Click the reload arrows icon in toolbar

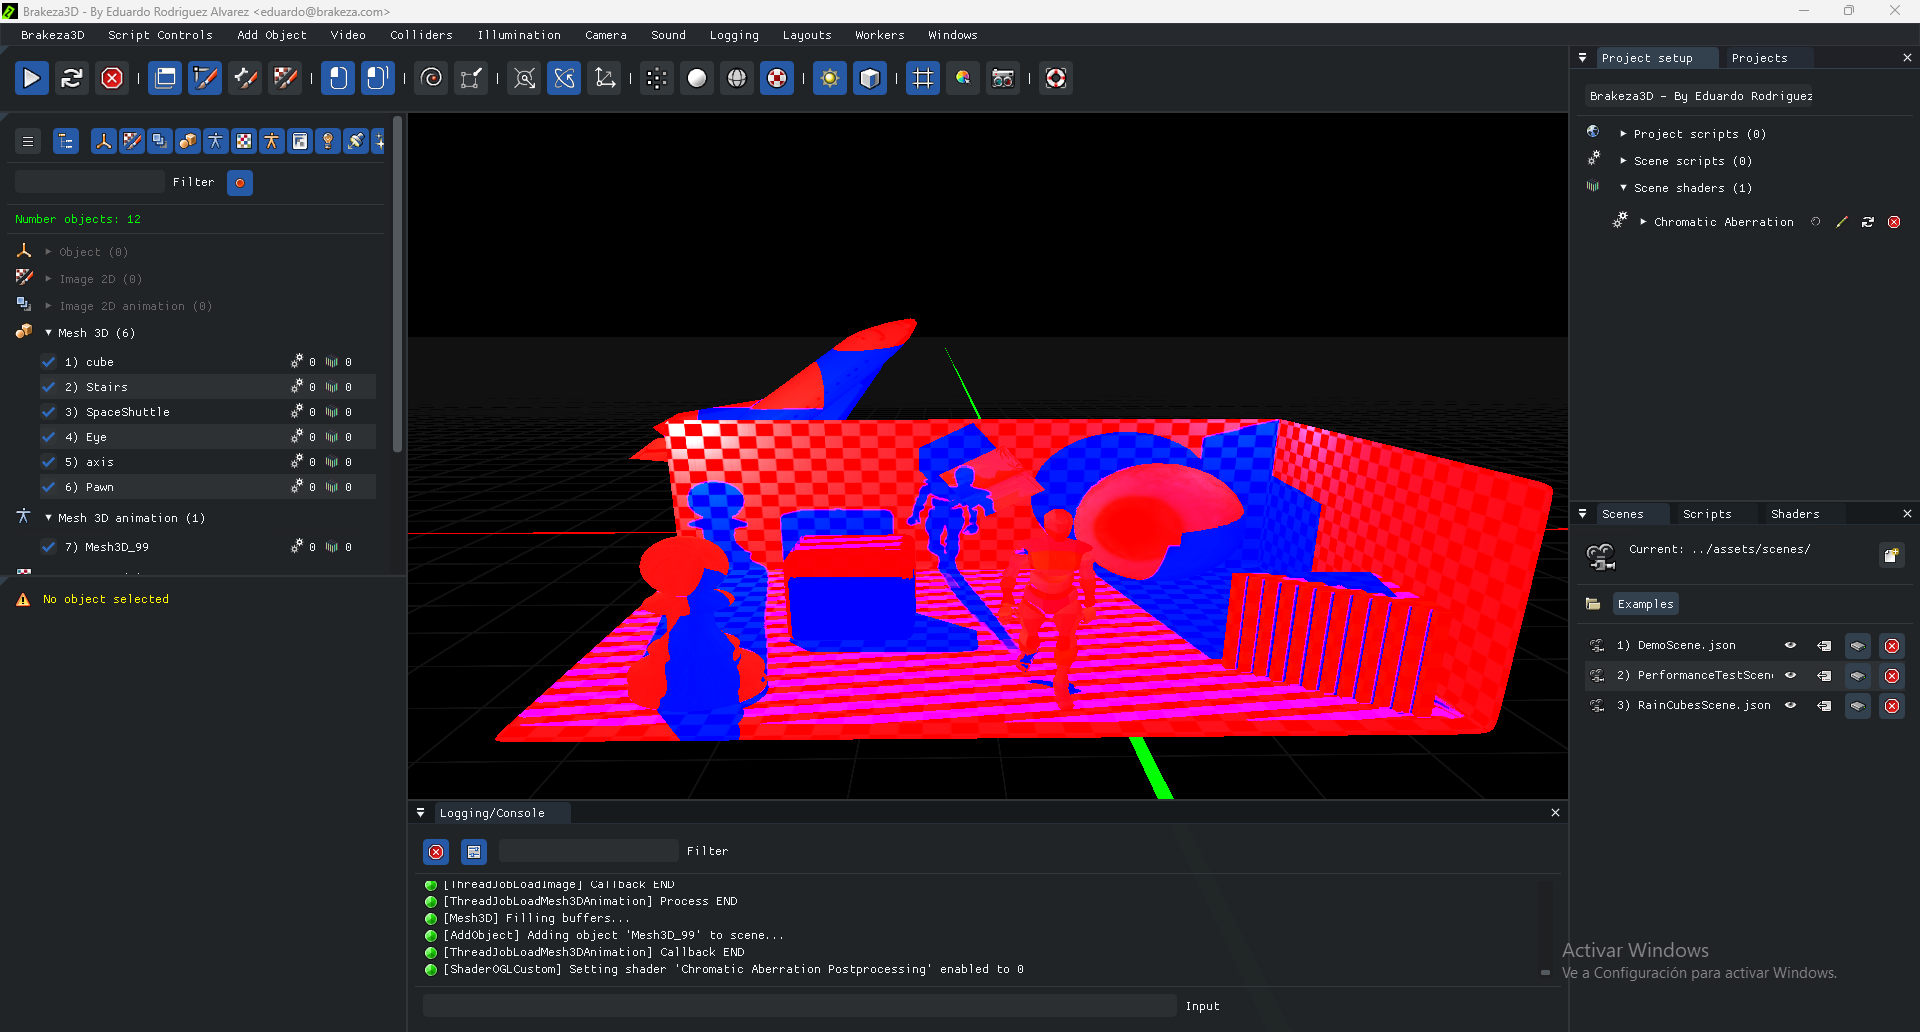(x=71, y=78)
